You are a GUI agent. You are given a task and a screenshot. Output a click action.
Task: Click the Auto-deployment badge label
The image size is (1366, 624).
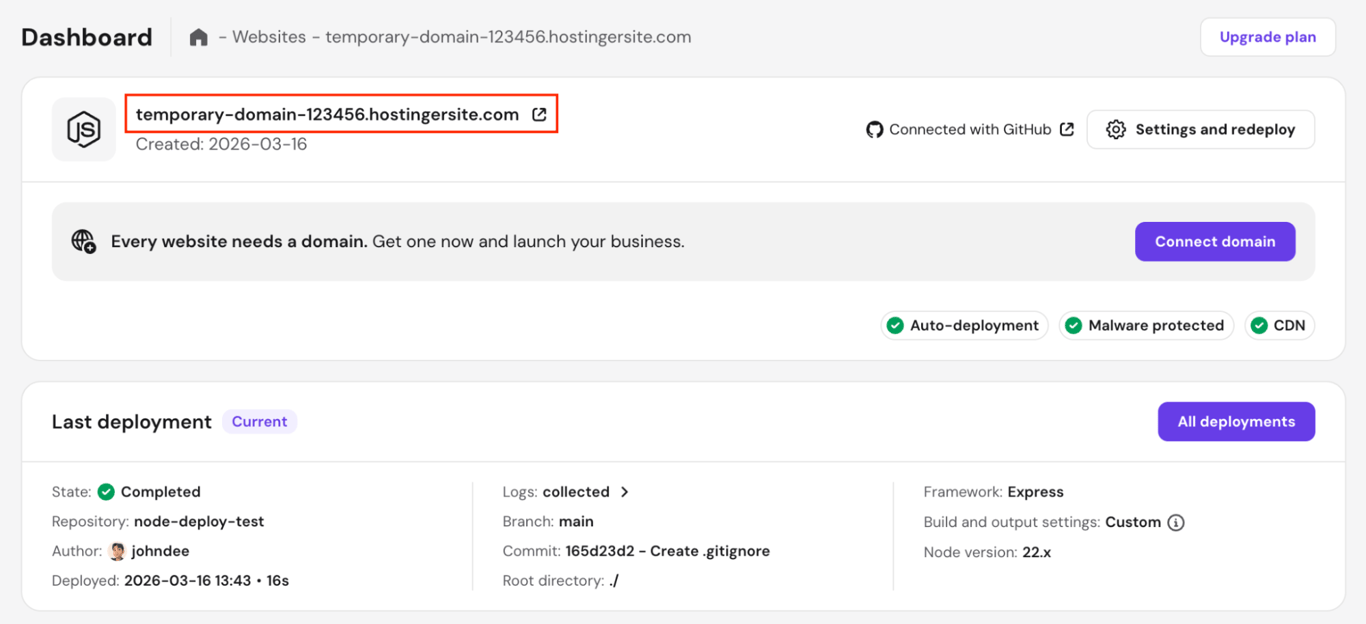click(974, 325)
